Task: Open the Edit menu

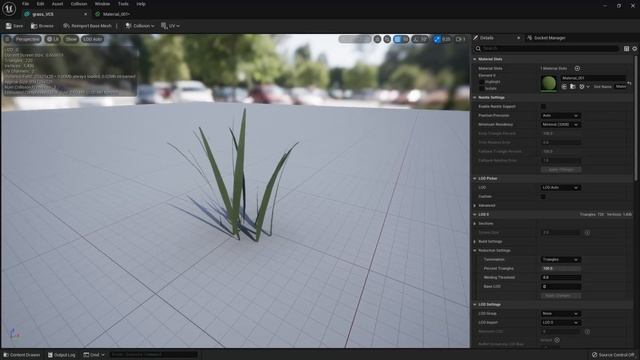Action: coord(40,4)
